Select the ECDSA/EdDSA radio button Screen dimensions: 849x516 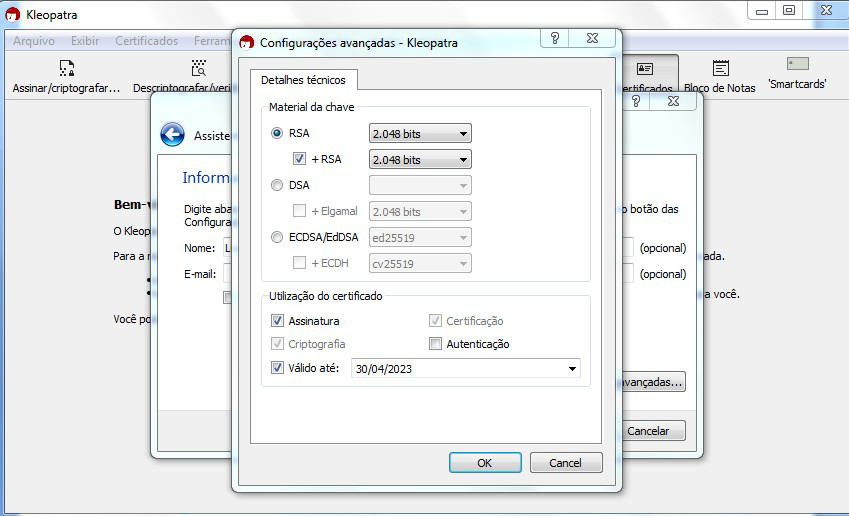[x=277, y=237]
